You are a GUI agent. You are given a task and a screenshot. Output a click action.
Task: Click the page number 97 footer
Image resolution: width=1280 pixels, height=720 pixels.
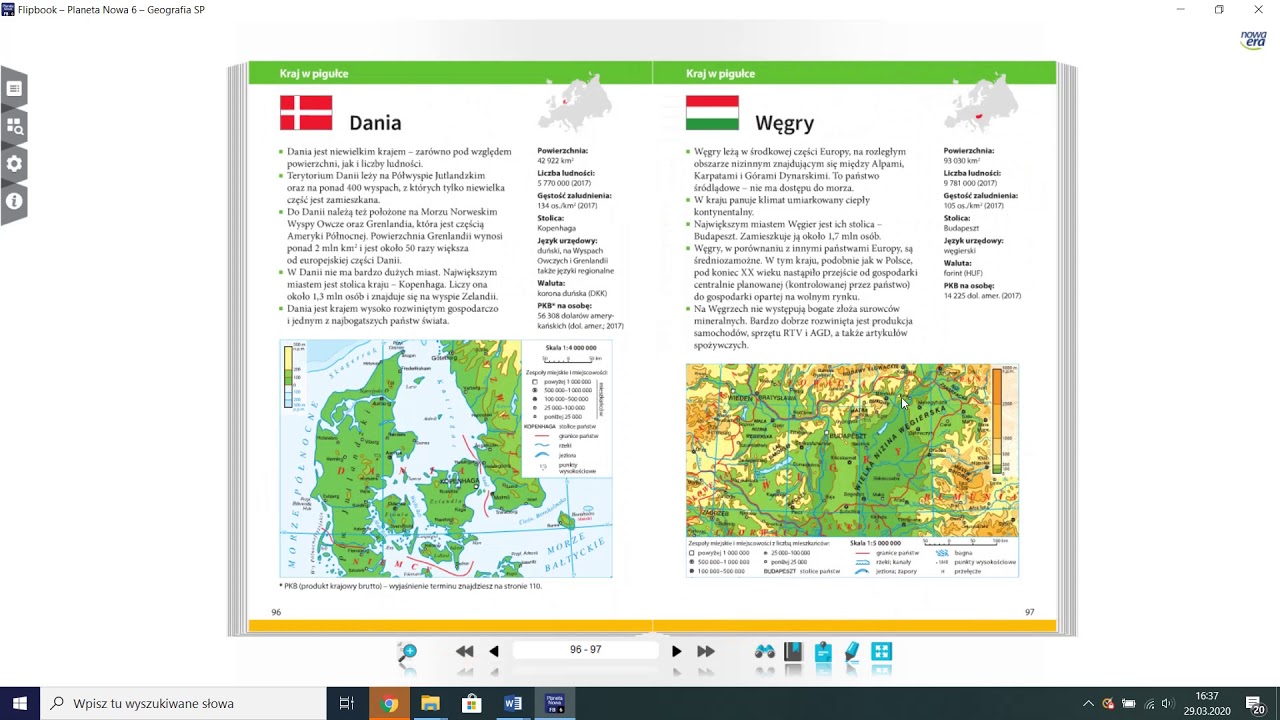point(1029,612)
